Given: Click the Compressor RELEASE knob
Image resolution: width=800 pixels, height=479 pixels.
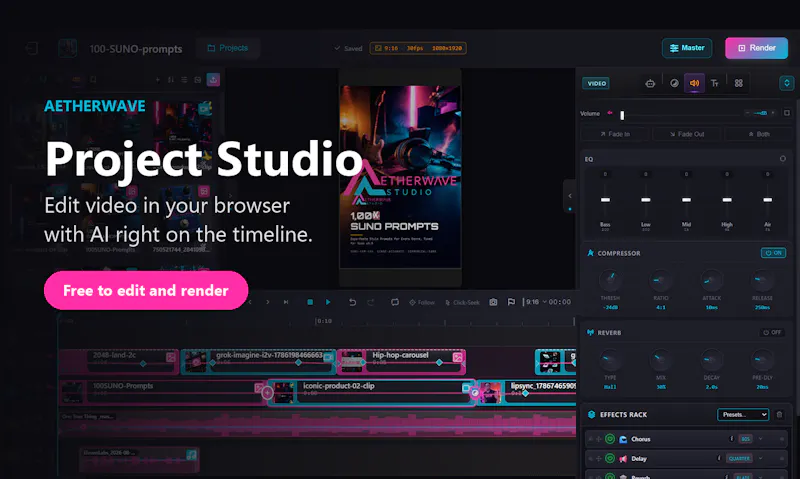Looking at the screenshot, I should click(x=762, y=280).
